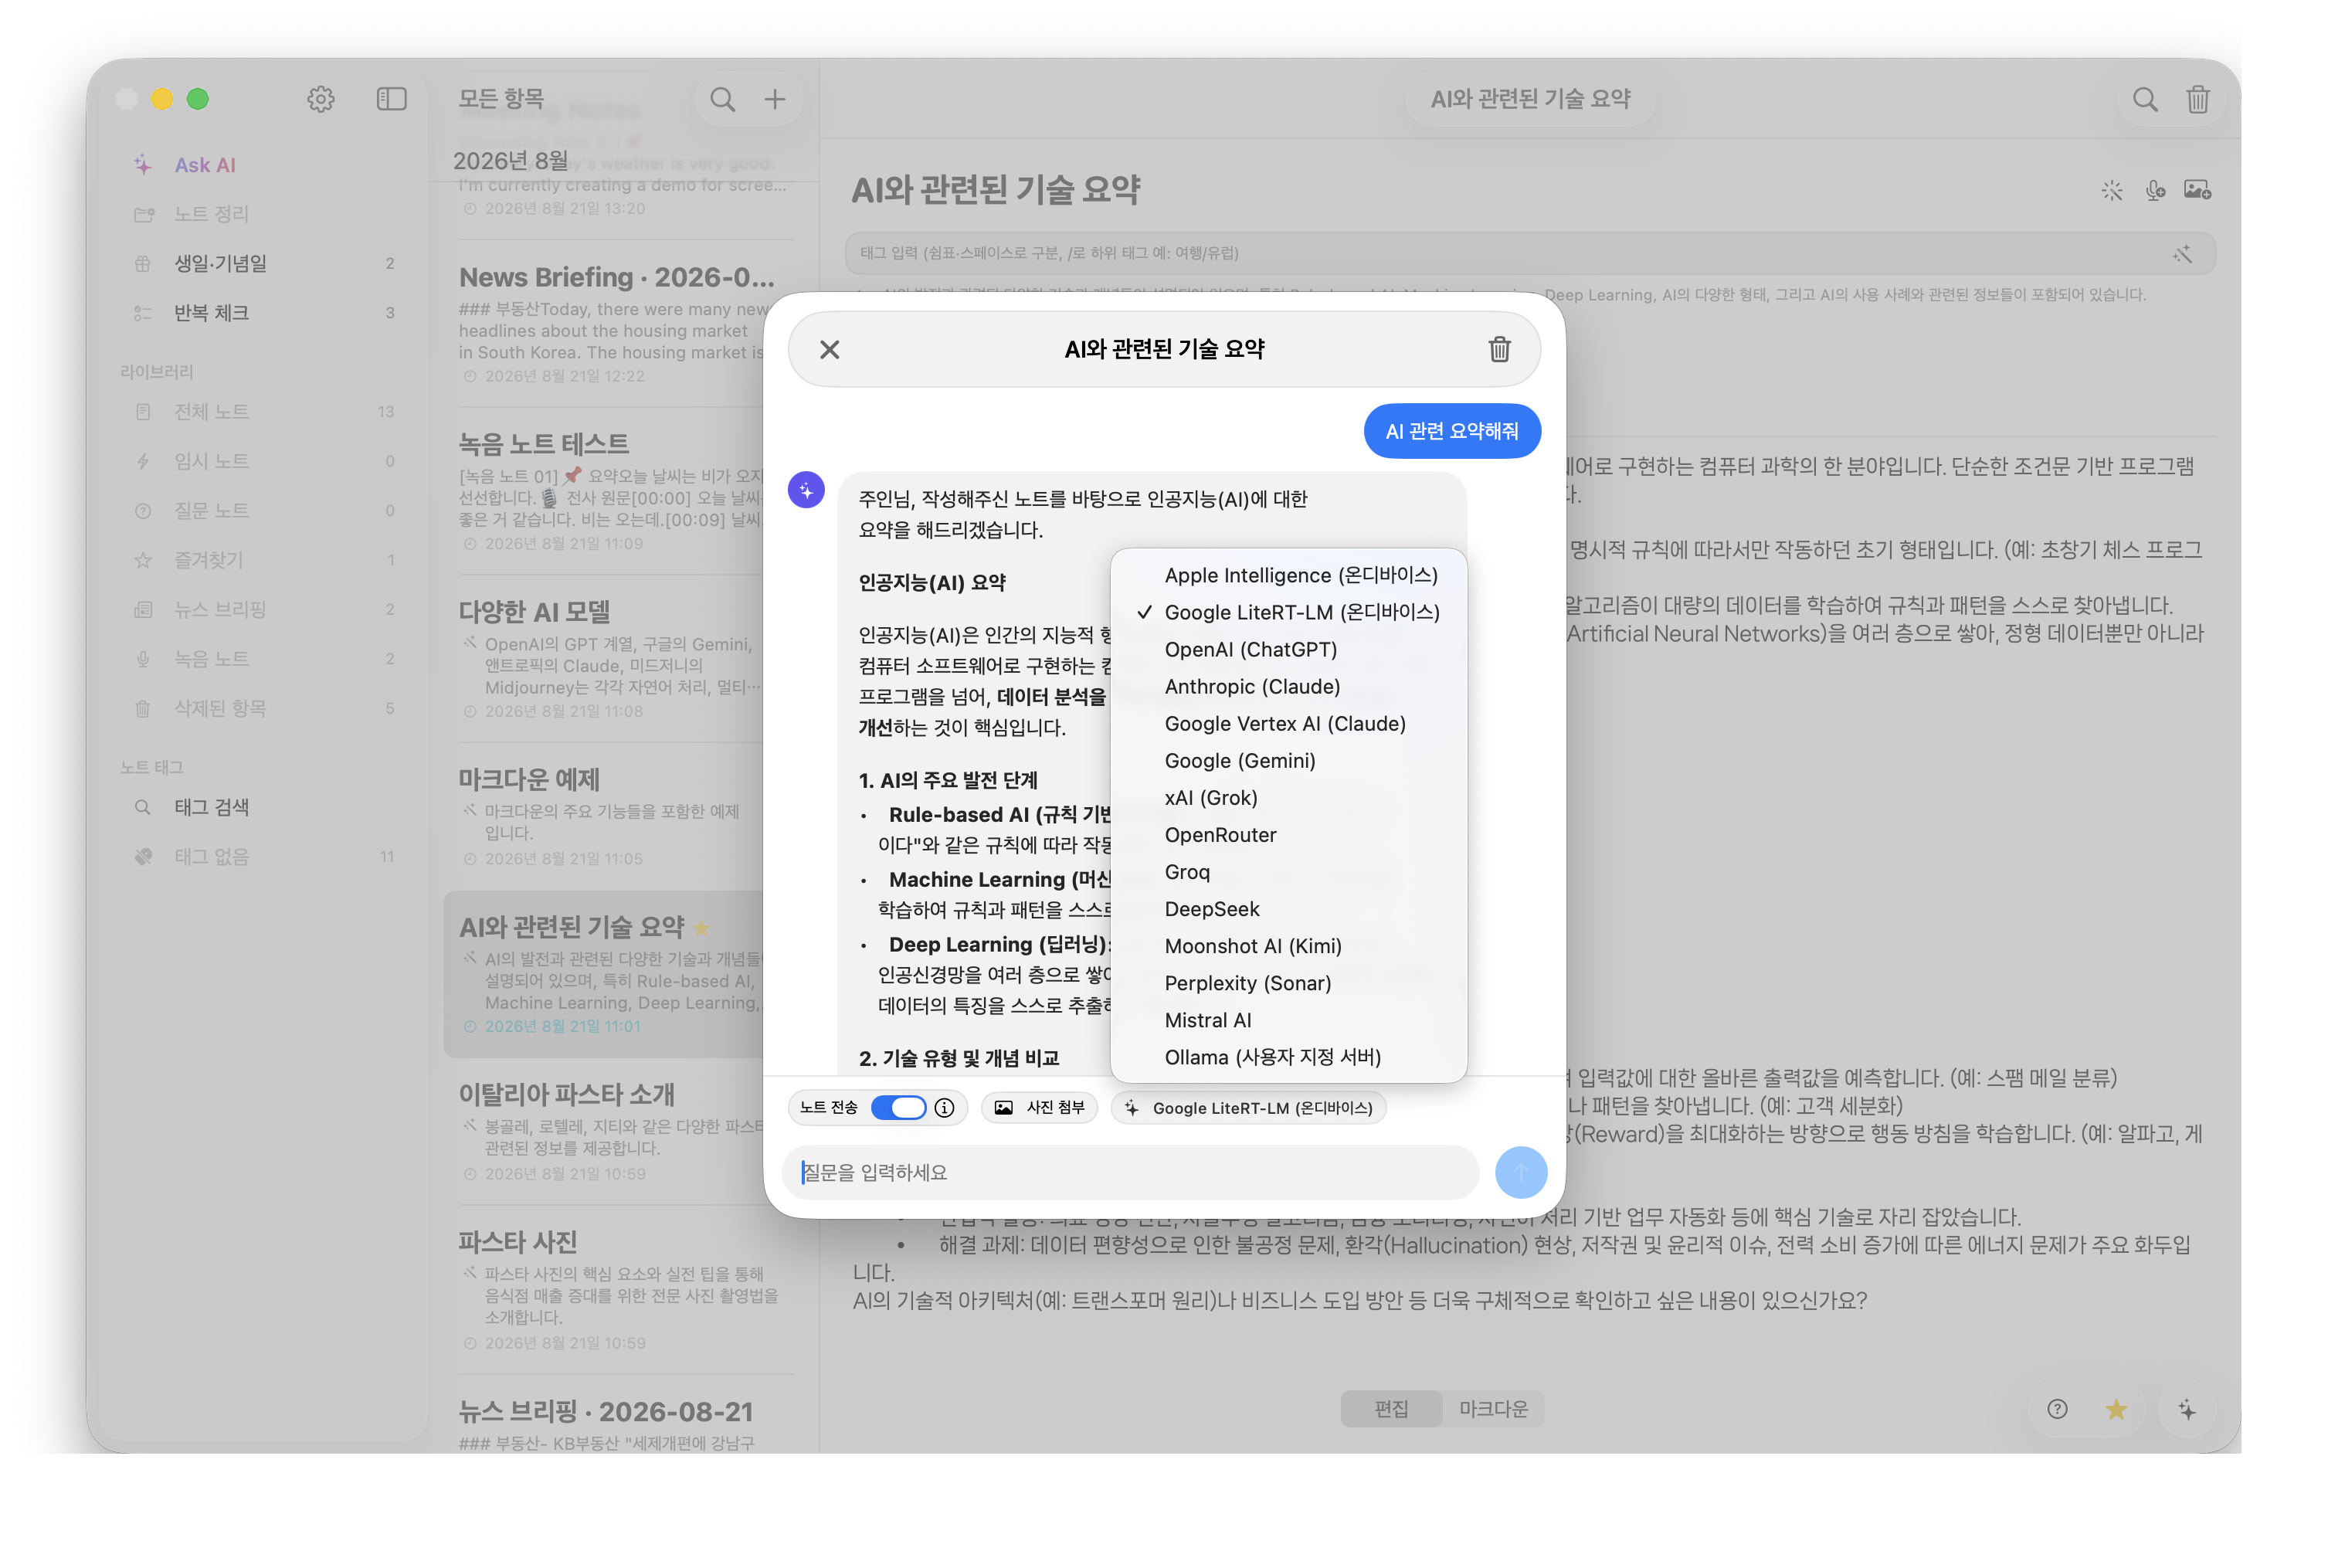Click the 사진 첨부 button
This screenshot has width=2328, height=1568.
pos(1039,1108)
